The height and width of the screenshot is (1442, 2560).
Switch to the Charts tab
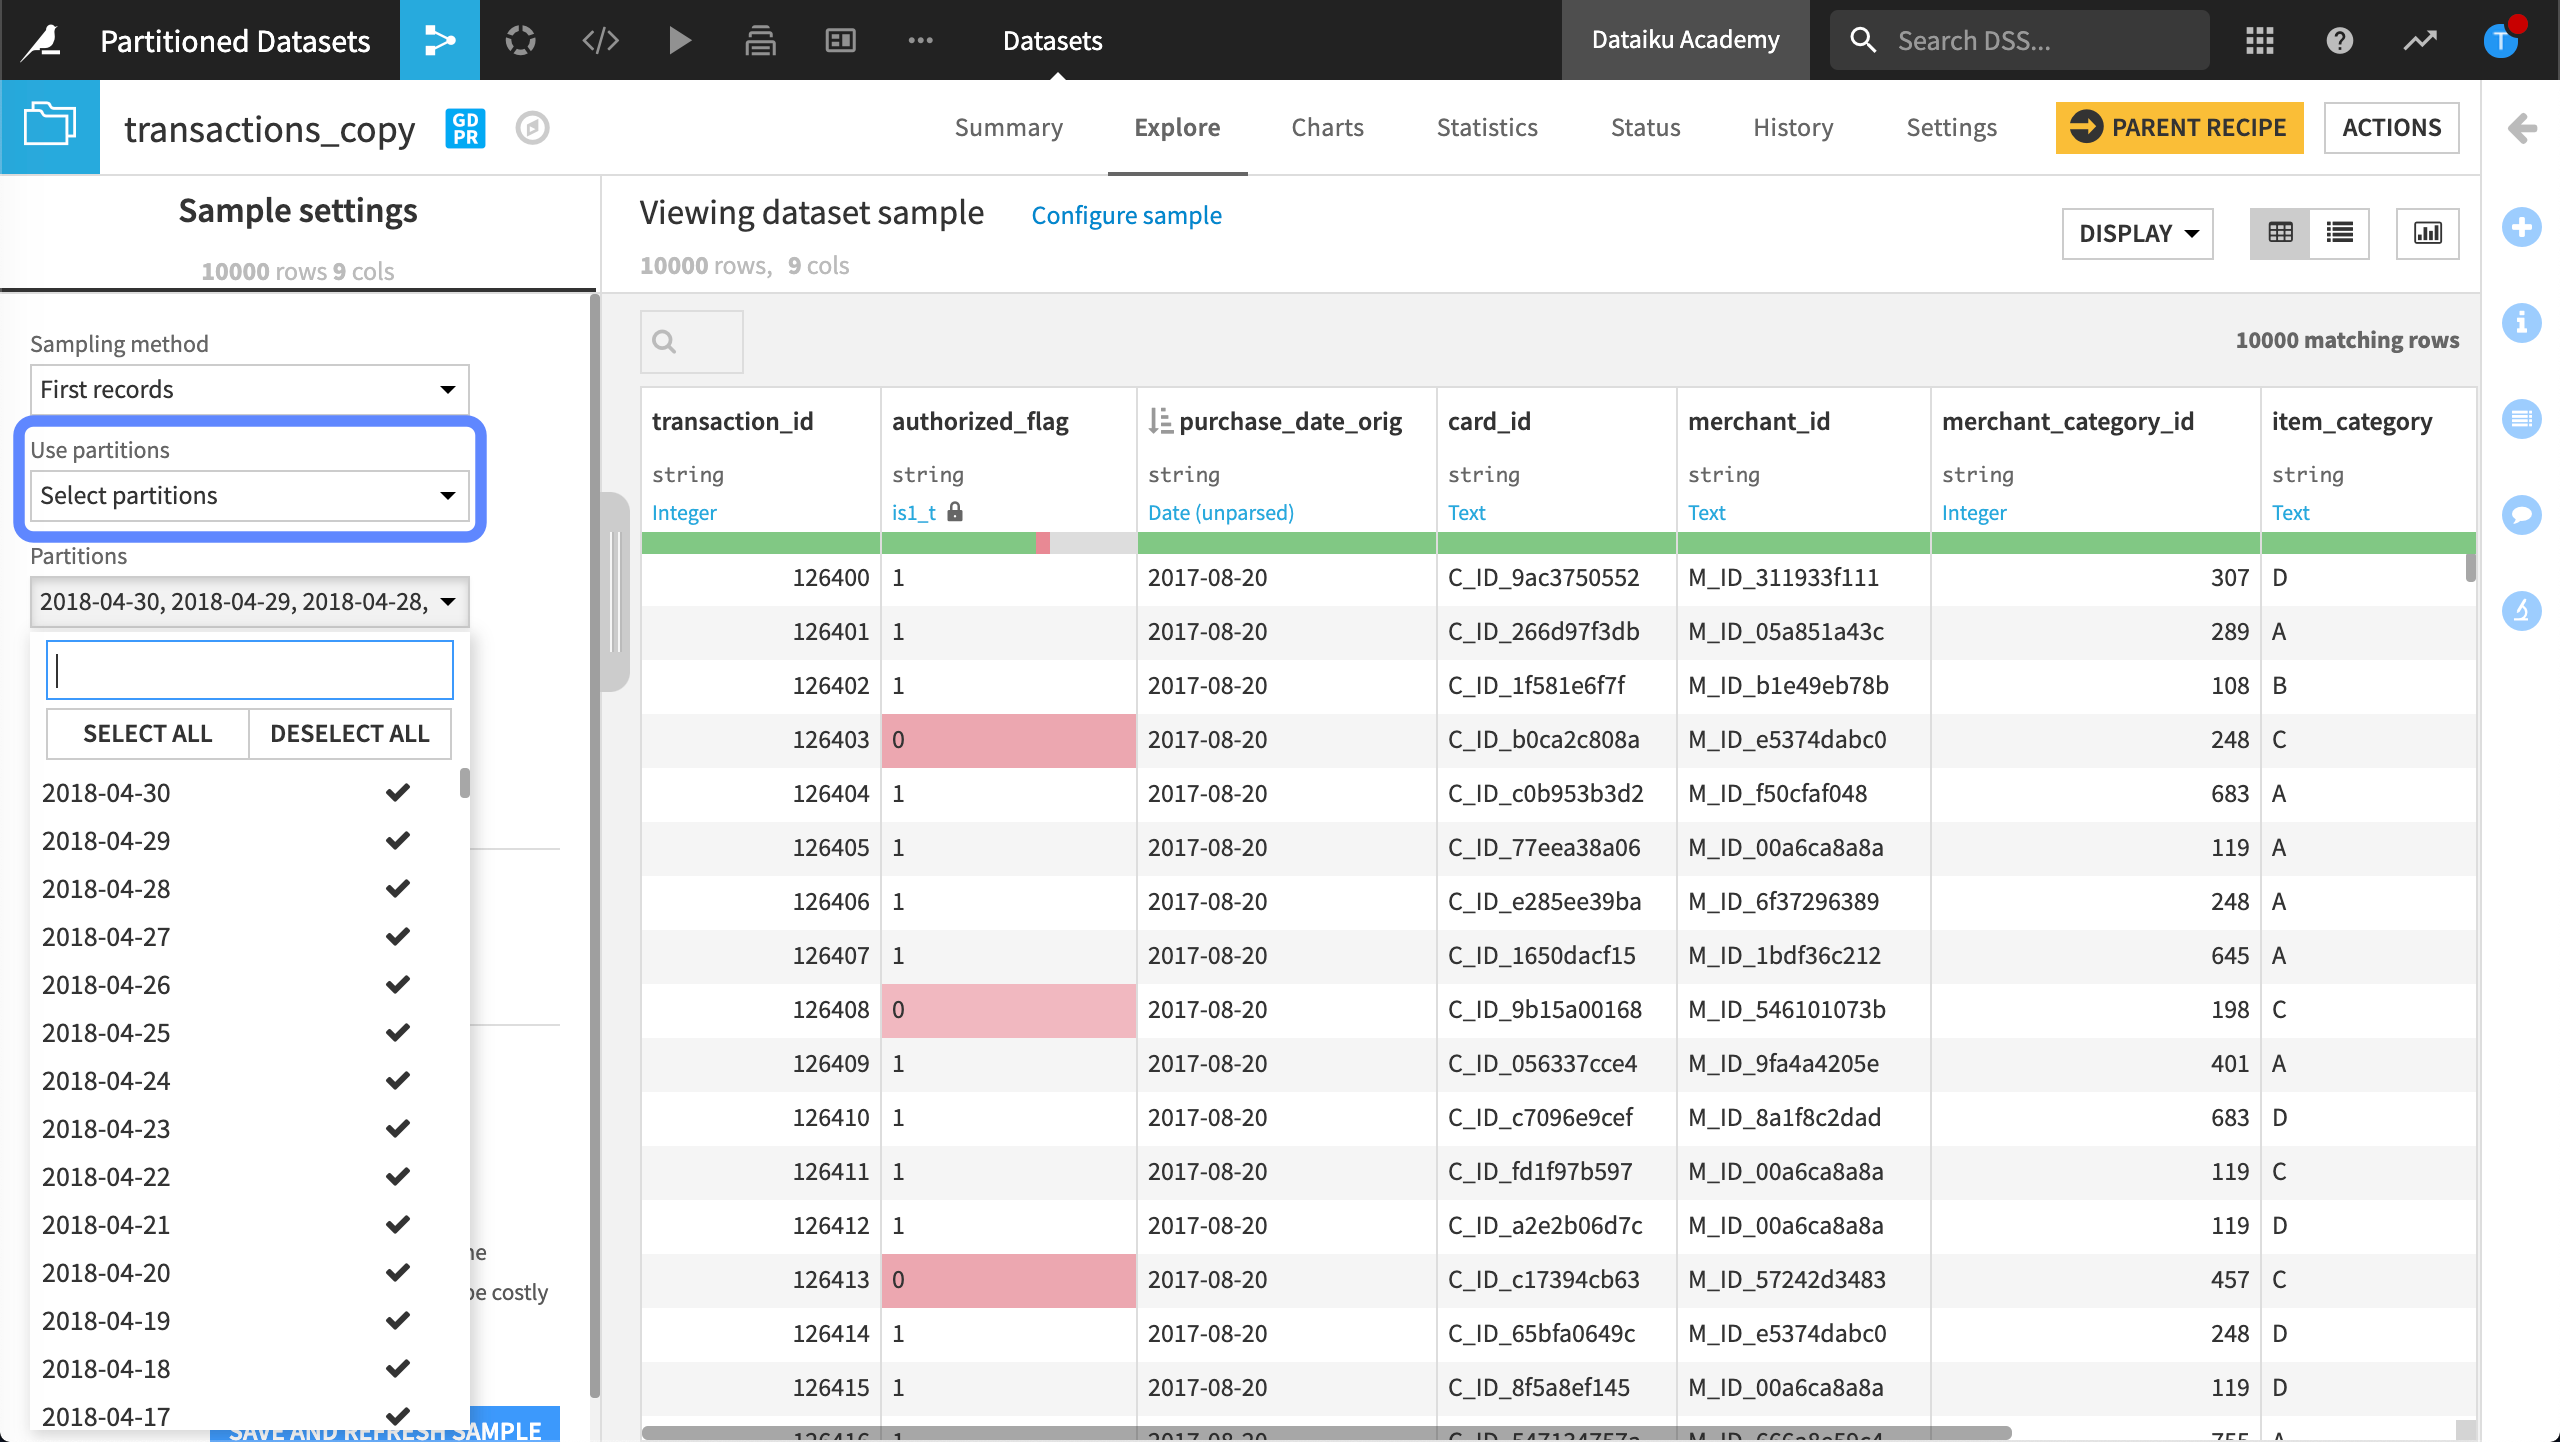point(1327,127)
